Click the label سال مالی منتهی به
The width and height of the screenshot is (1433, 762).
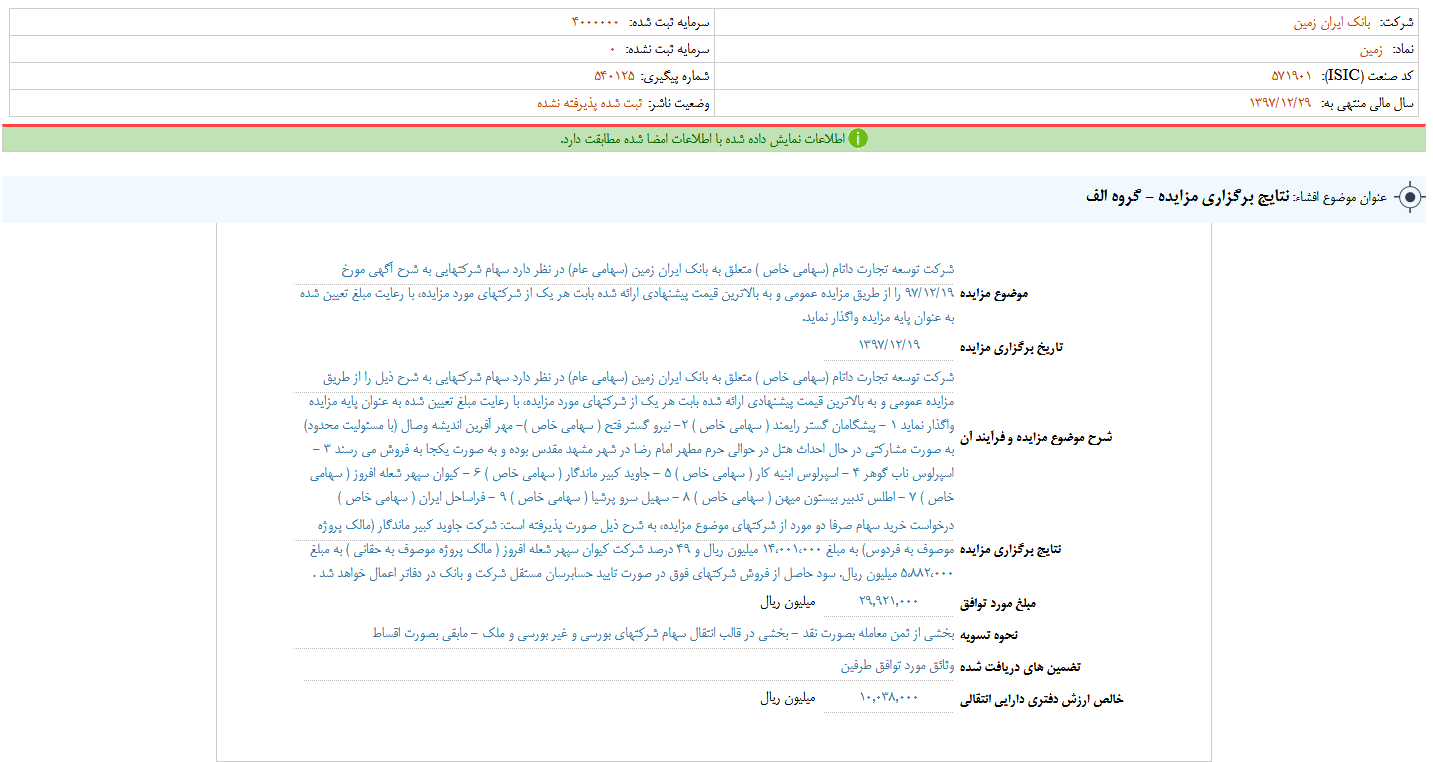click(x=1368, y=103)
